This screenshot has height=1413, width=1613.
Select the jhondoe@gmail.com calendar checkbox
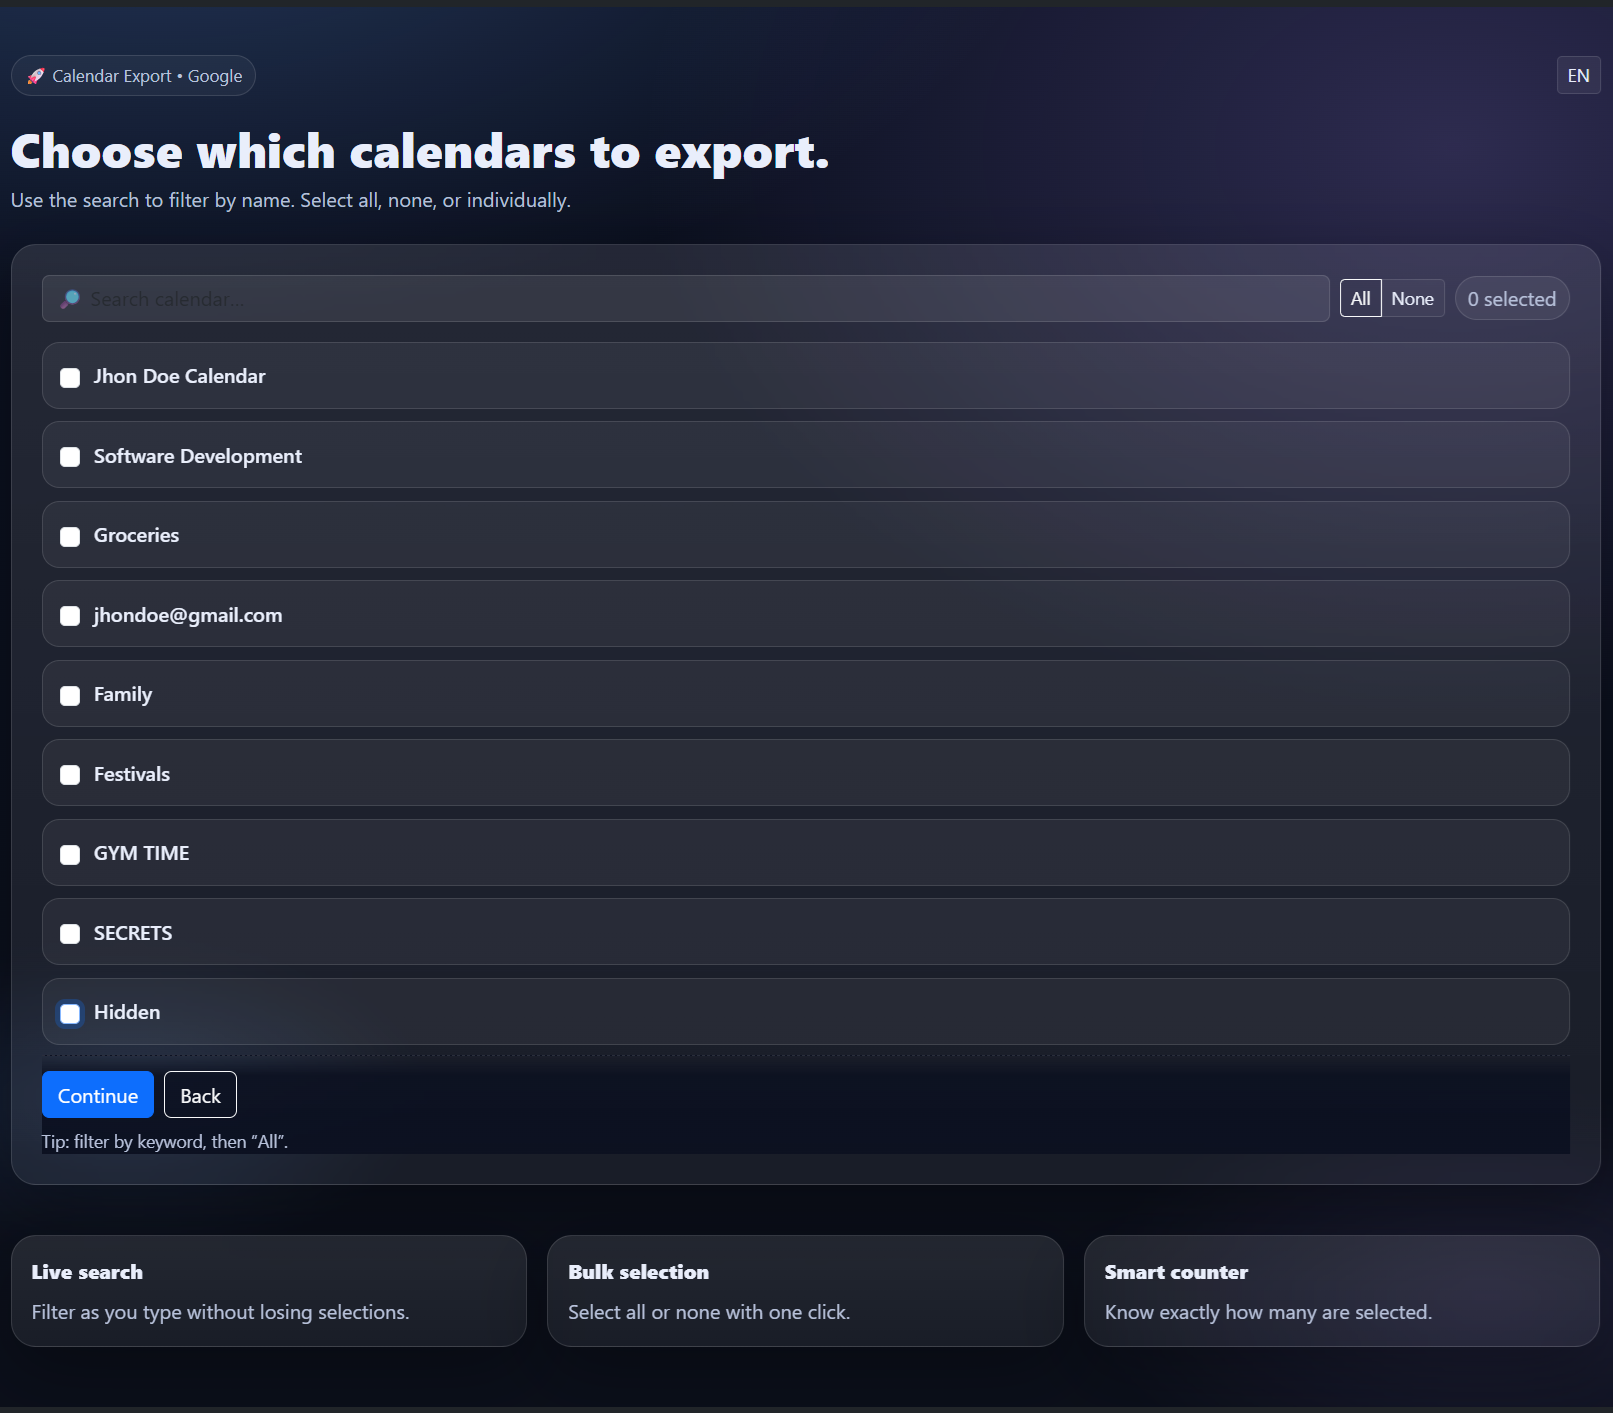70,616
